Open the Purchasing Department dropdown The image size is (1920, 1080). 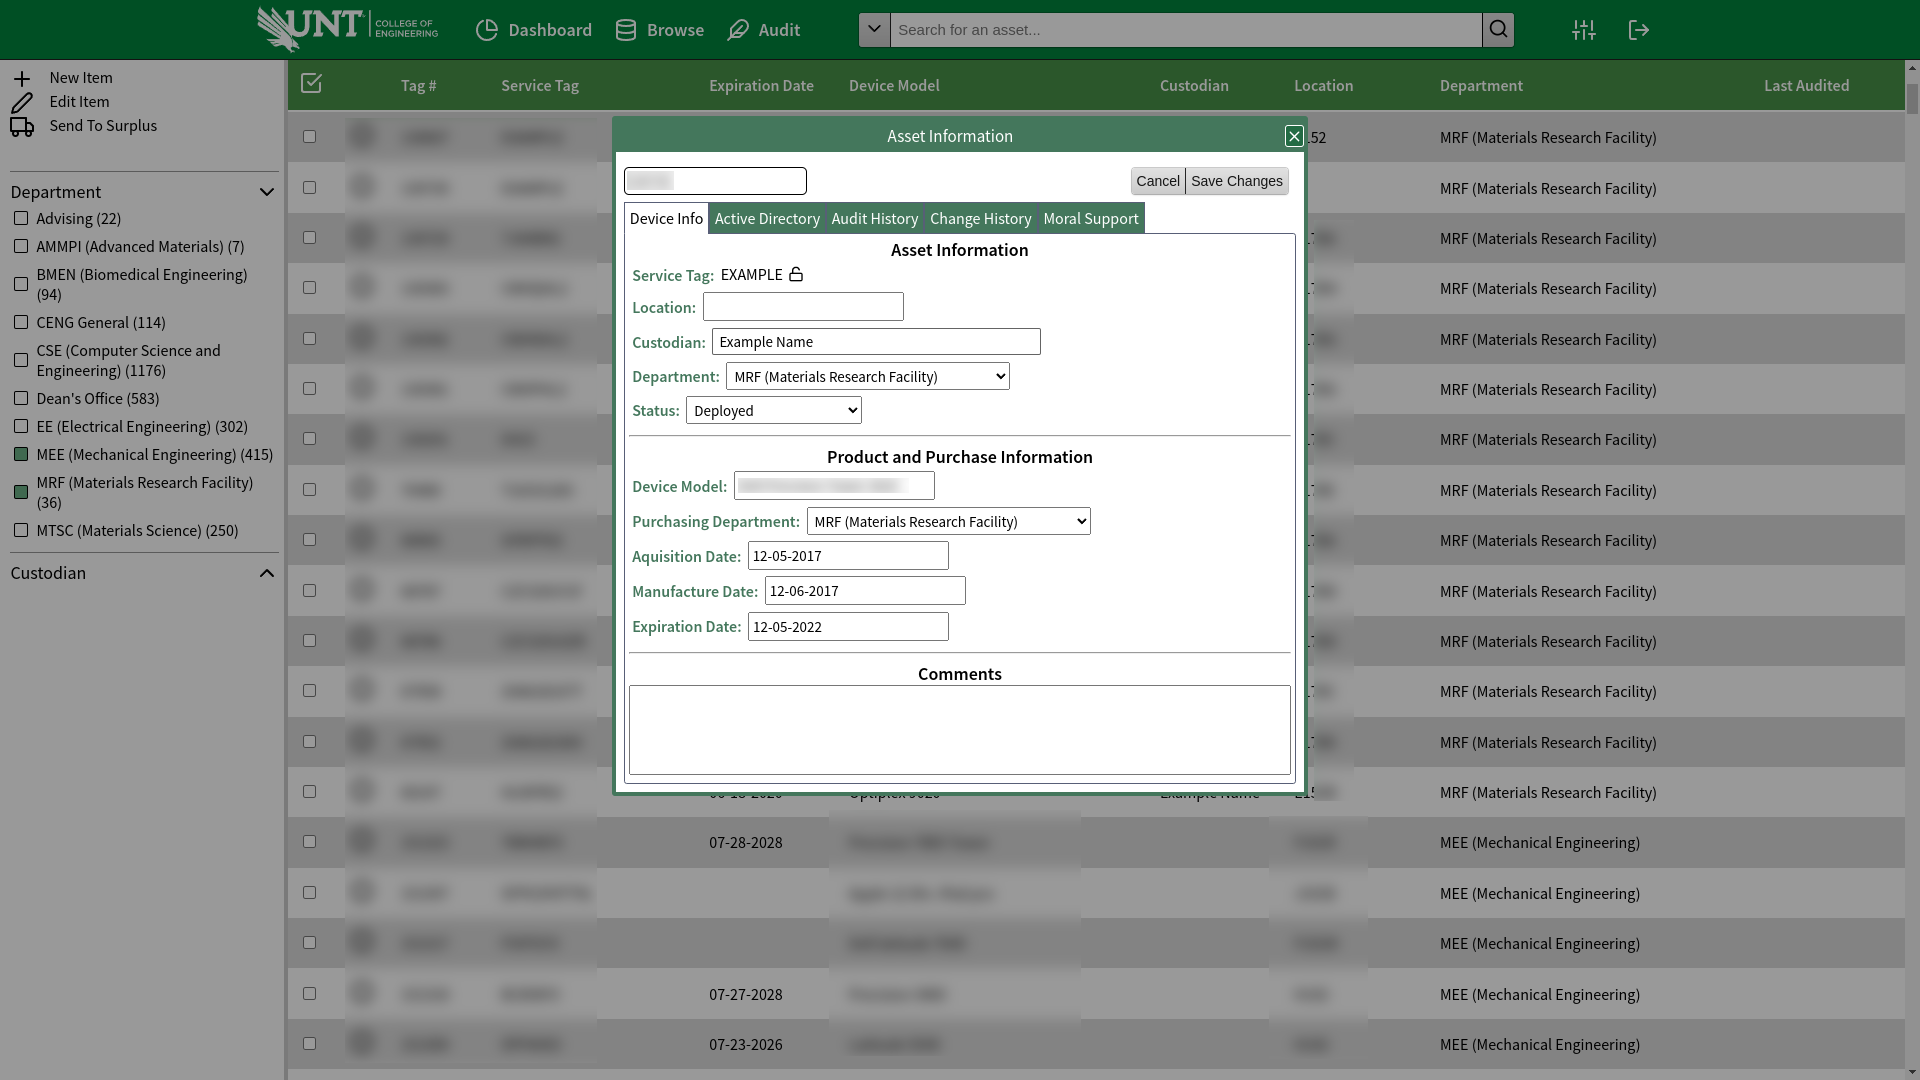949,521
